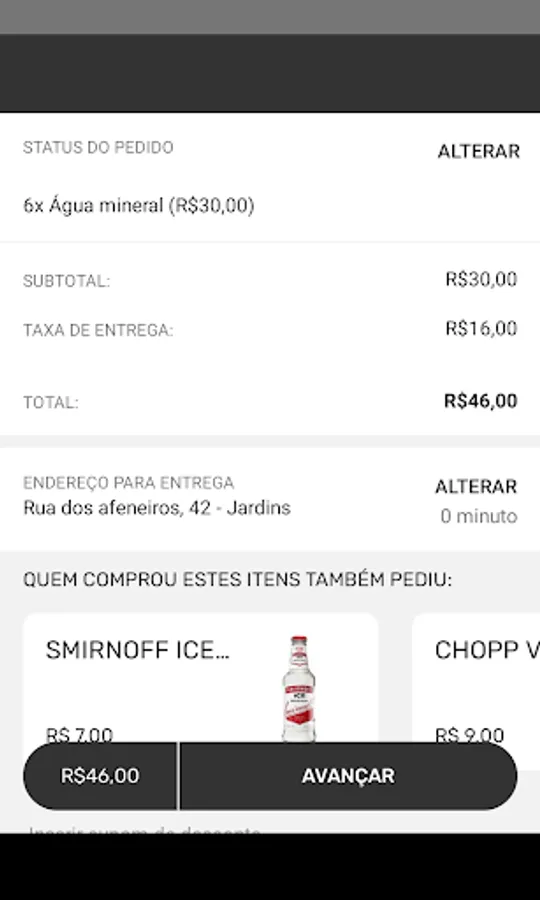Select the Smirnoff Ice bottle image
The image size is (540, 900).
[x=298, y=688]
